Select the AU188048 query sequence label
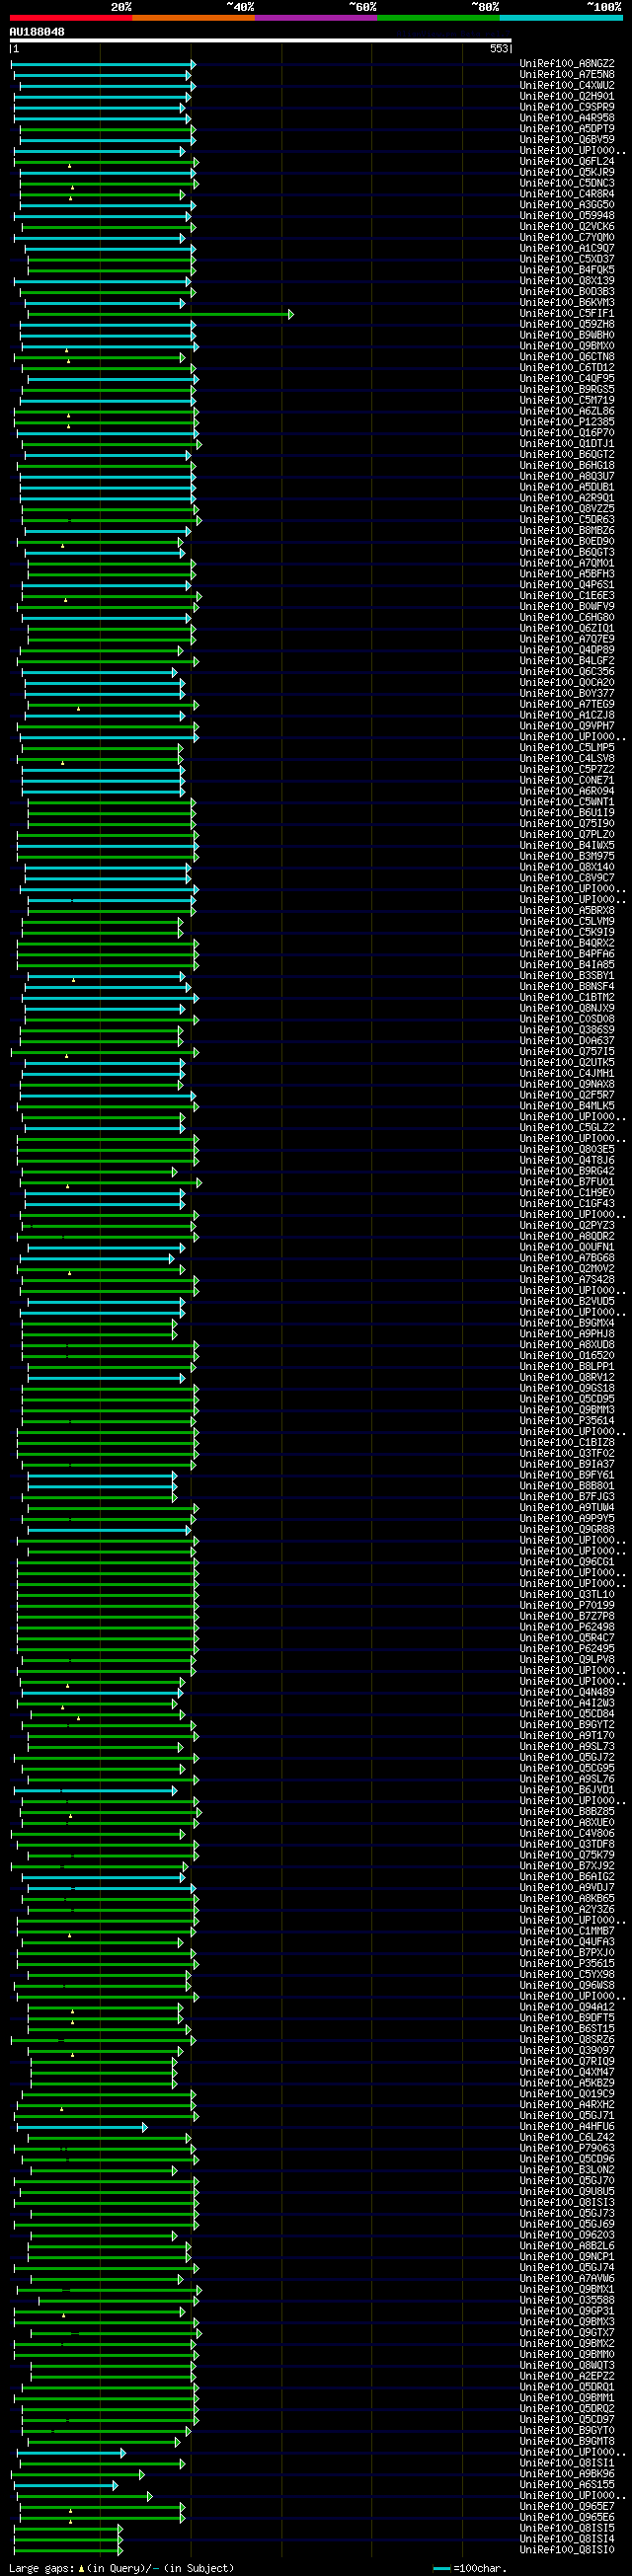Image resolution: width=632 pixels, height=2576 pixels. pyautogui.click(x=37, y=32)
